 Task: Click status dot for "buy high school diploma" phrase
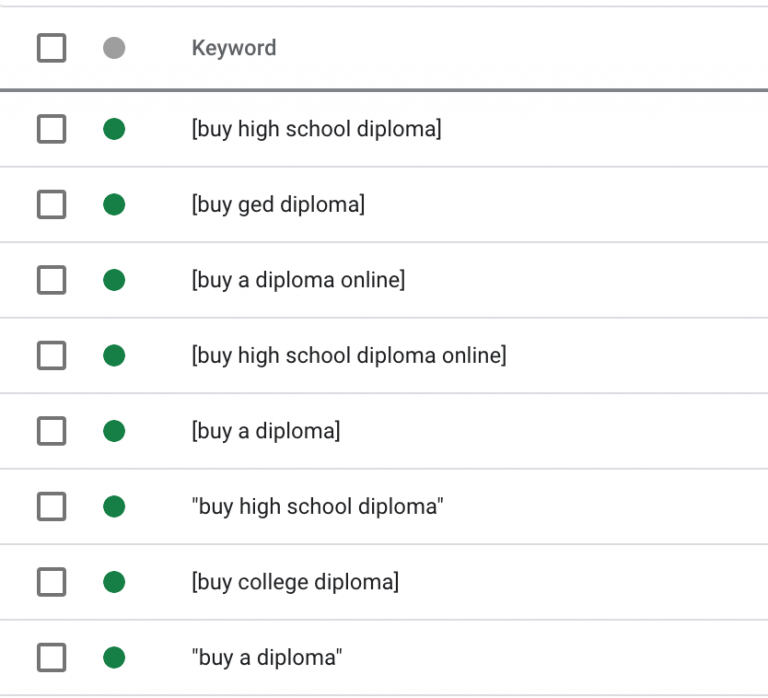(x=114, y=507)
